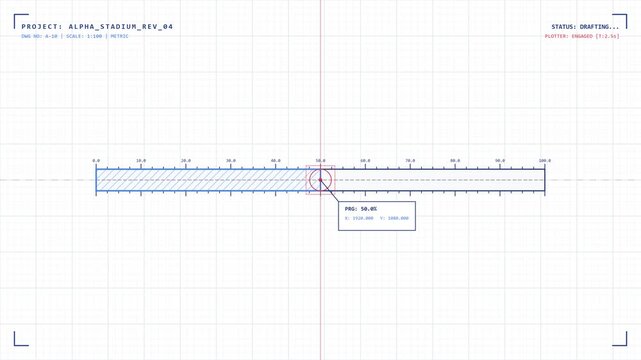
Task: Click the 60.0 ruler label
Action: click(365, 161)
